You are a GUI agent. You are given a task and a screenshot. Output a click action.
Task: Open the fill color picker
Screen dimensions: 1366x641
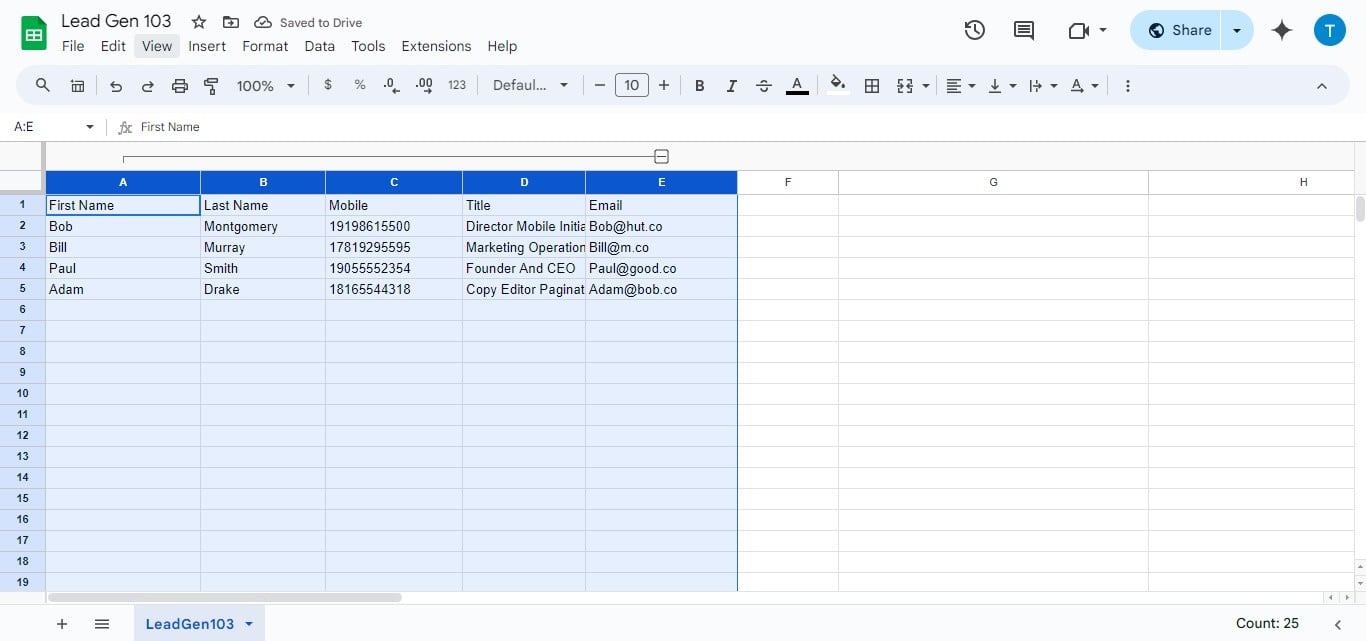(837, 85)
